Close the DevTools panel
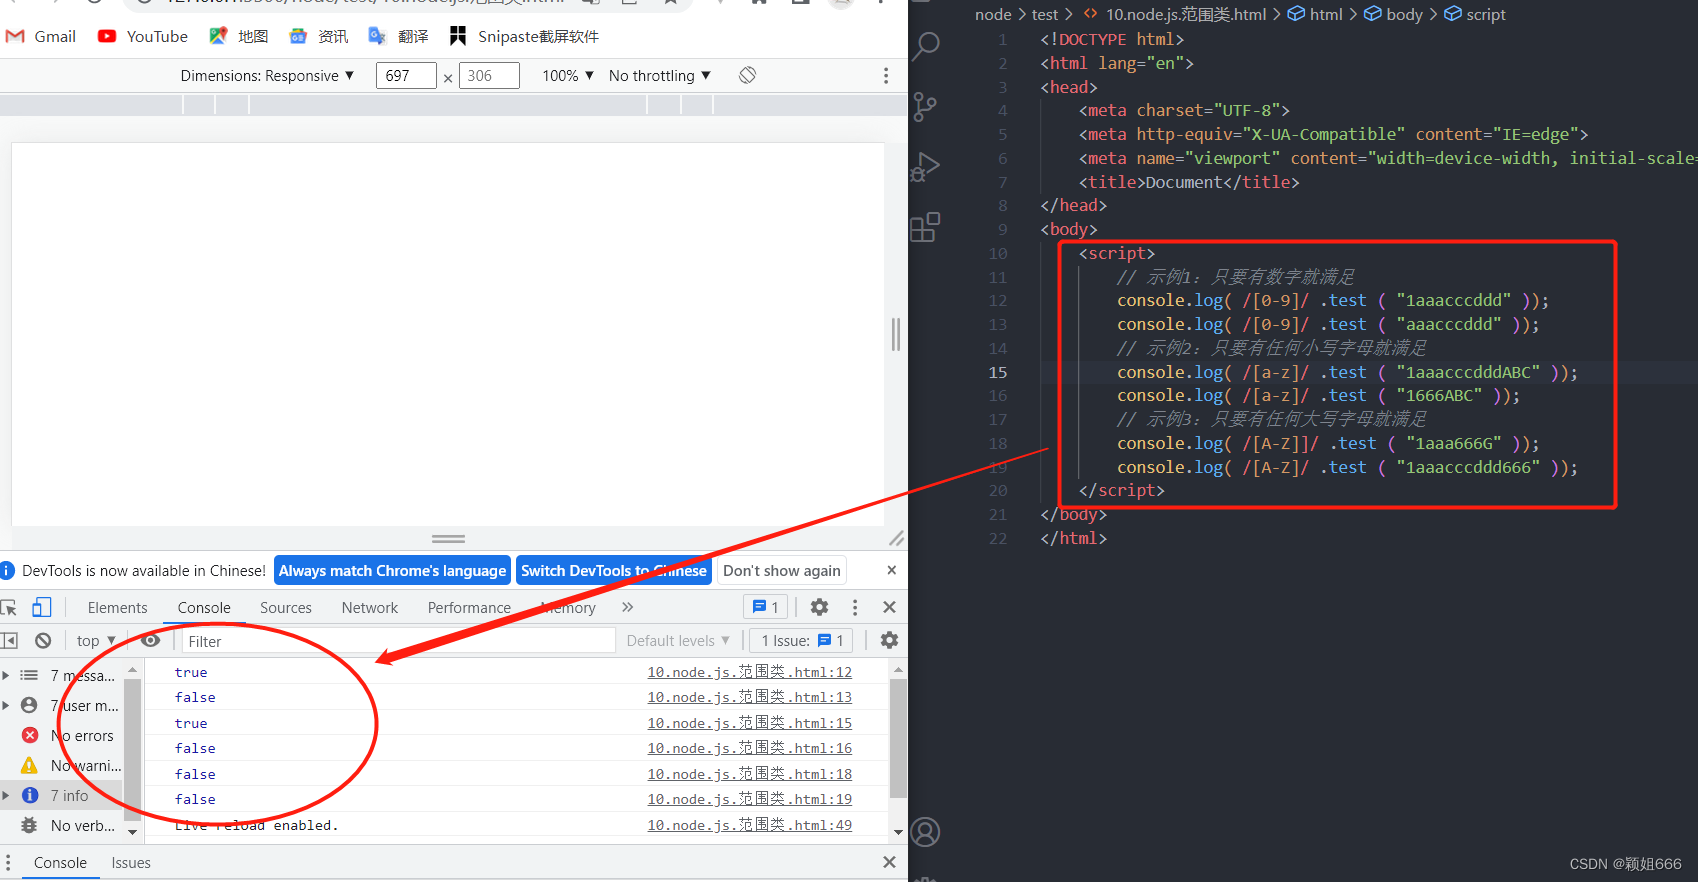 pos(889,607)
